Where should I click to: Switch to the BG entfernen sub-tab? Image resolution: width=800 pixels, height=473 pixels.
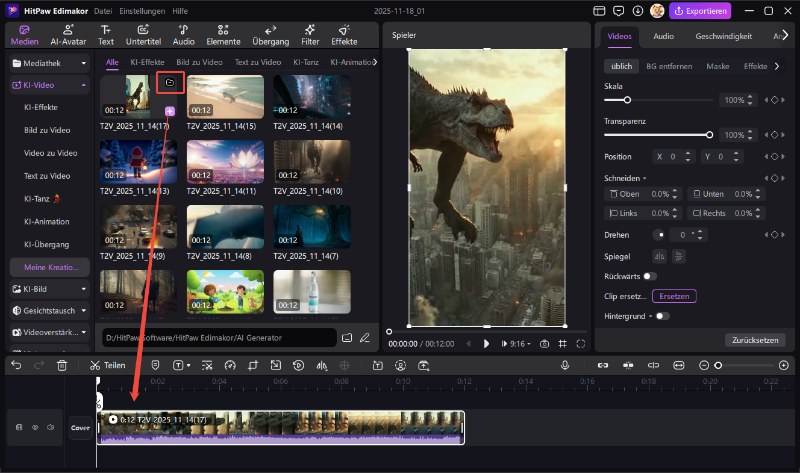669,66
